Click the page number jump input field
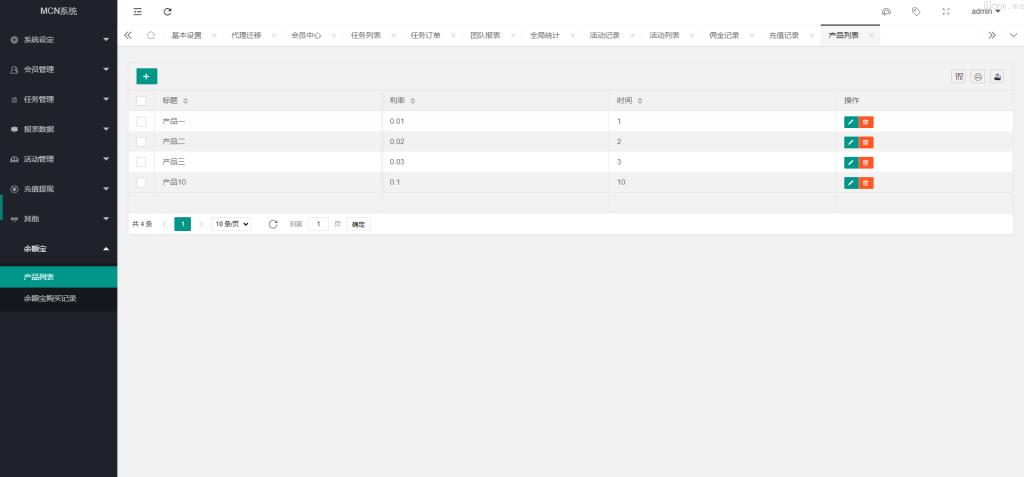Image resolution: width=1024 pixels, height=477 pixels. 318,224
